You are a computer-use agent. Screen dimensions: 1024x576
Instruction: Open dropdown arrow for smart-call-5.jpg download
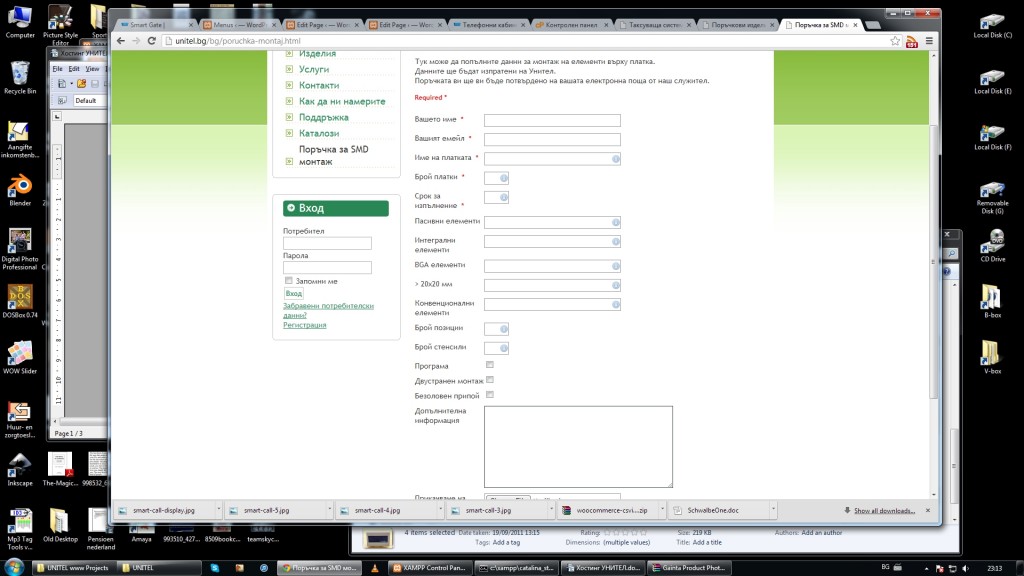329,510
